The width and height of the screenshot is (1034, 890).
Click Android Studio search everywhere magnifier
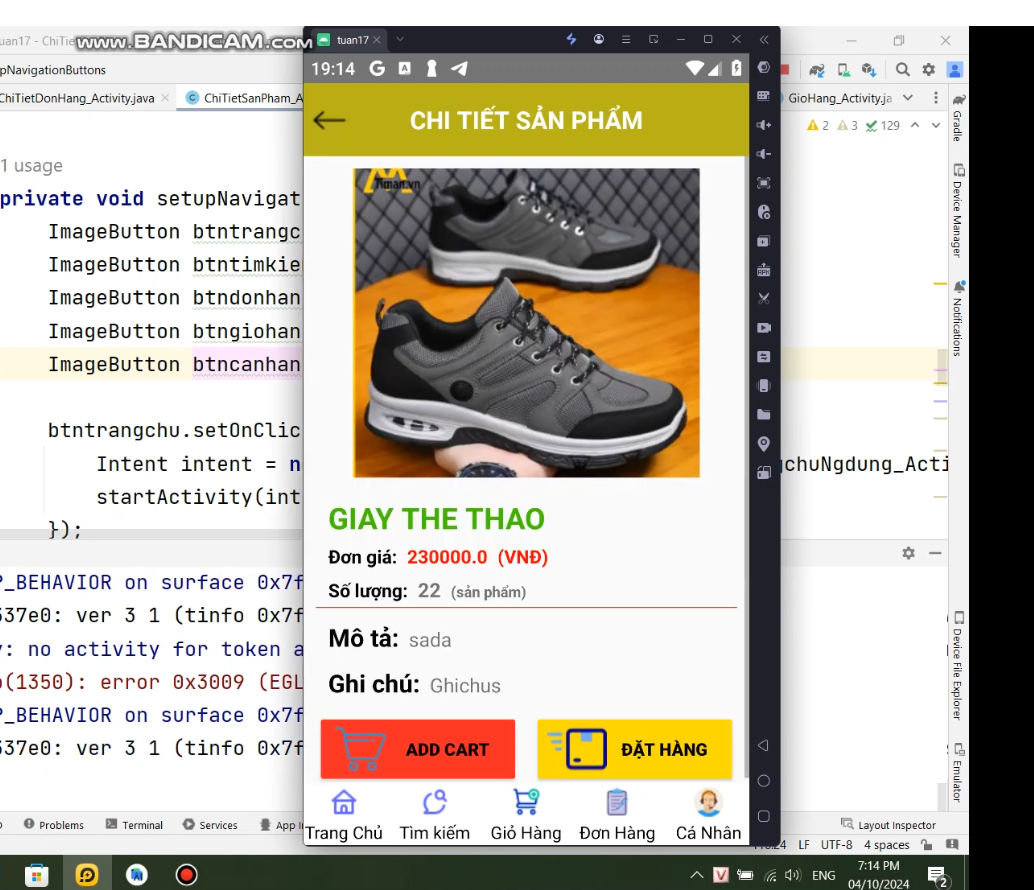(x=903, y=69)
